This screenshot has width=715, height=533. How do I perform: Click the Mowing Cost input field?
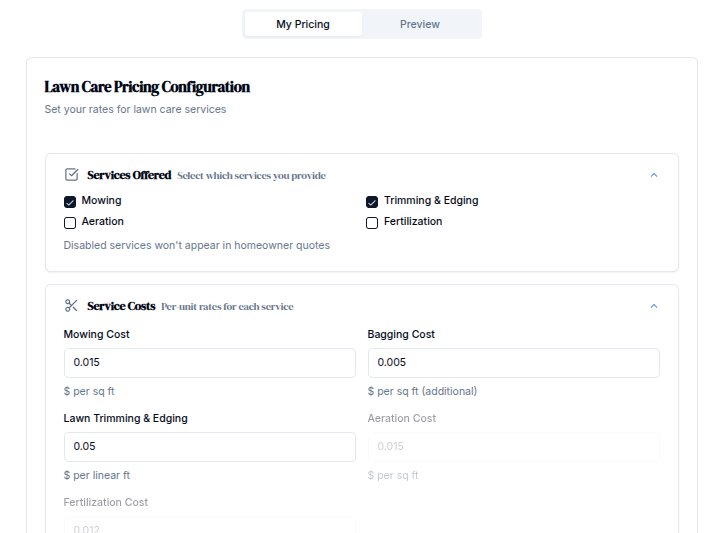click(x=209, y=362)
